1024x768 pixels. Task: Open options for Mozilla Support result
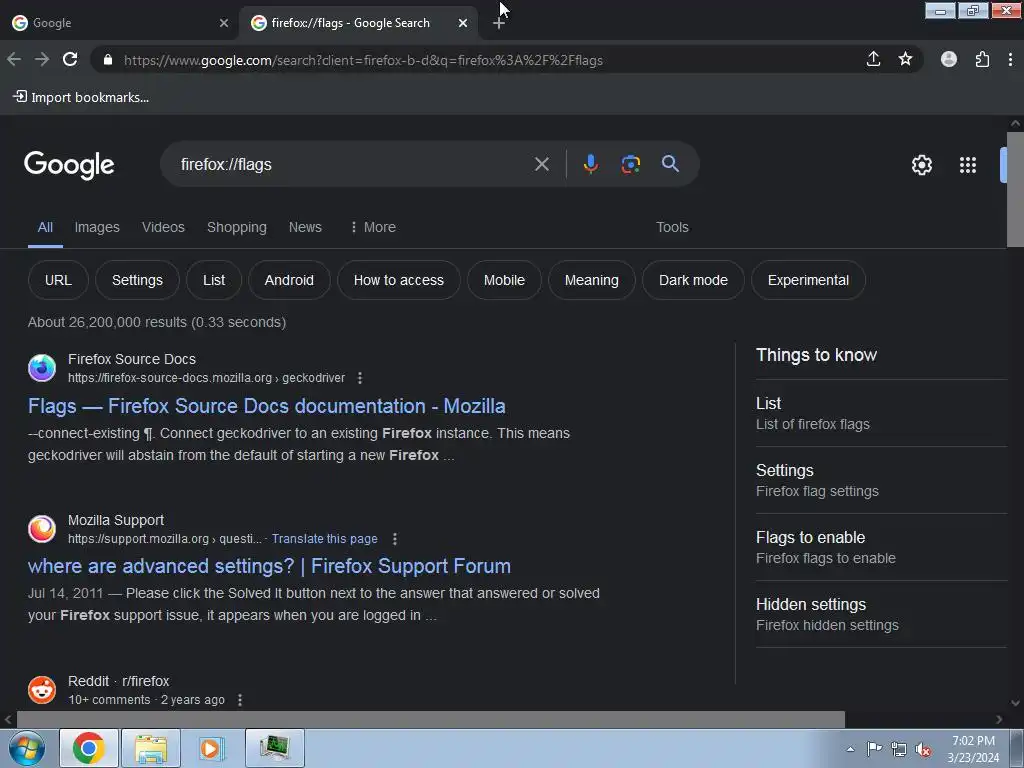click(394, 539)
